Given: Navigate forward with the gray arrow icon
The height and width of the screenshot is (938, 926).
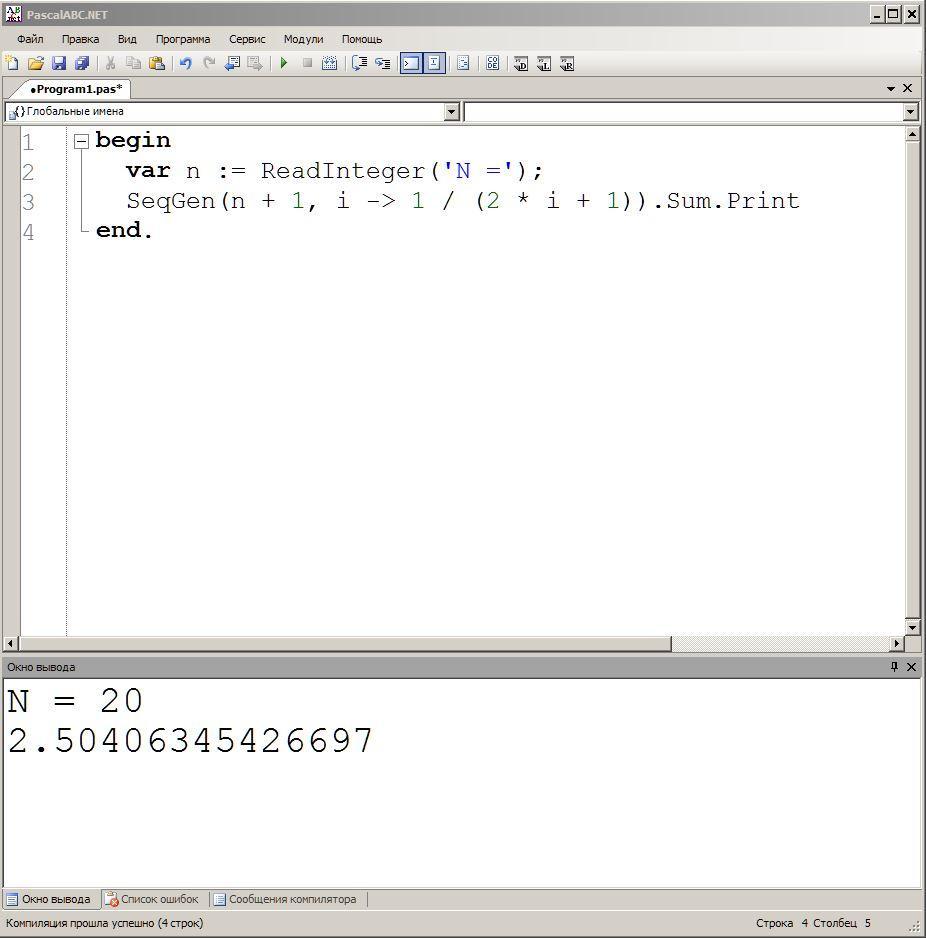Looking at the screenshot, I should (x=255, y=63).
